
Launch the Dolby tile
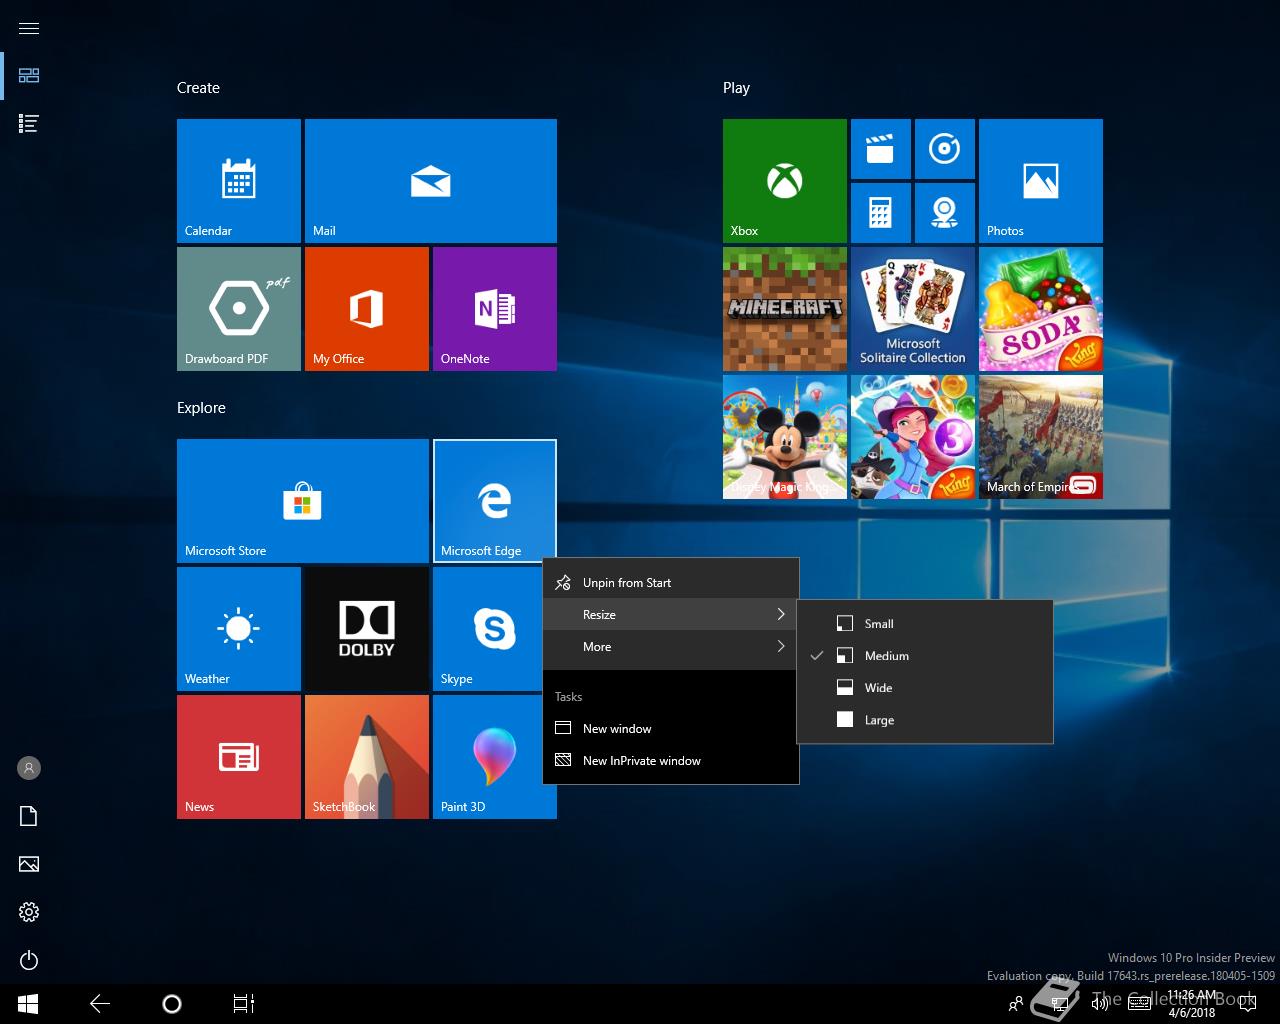point(367,629)
